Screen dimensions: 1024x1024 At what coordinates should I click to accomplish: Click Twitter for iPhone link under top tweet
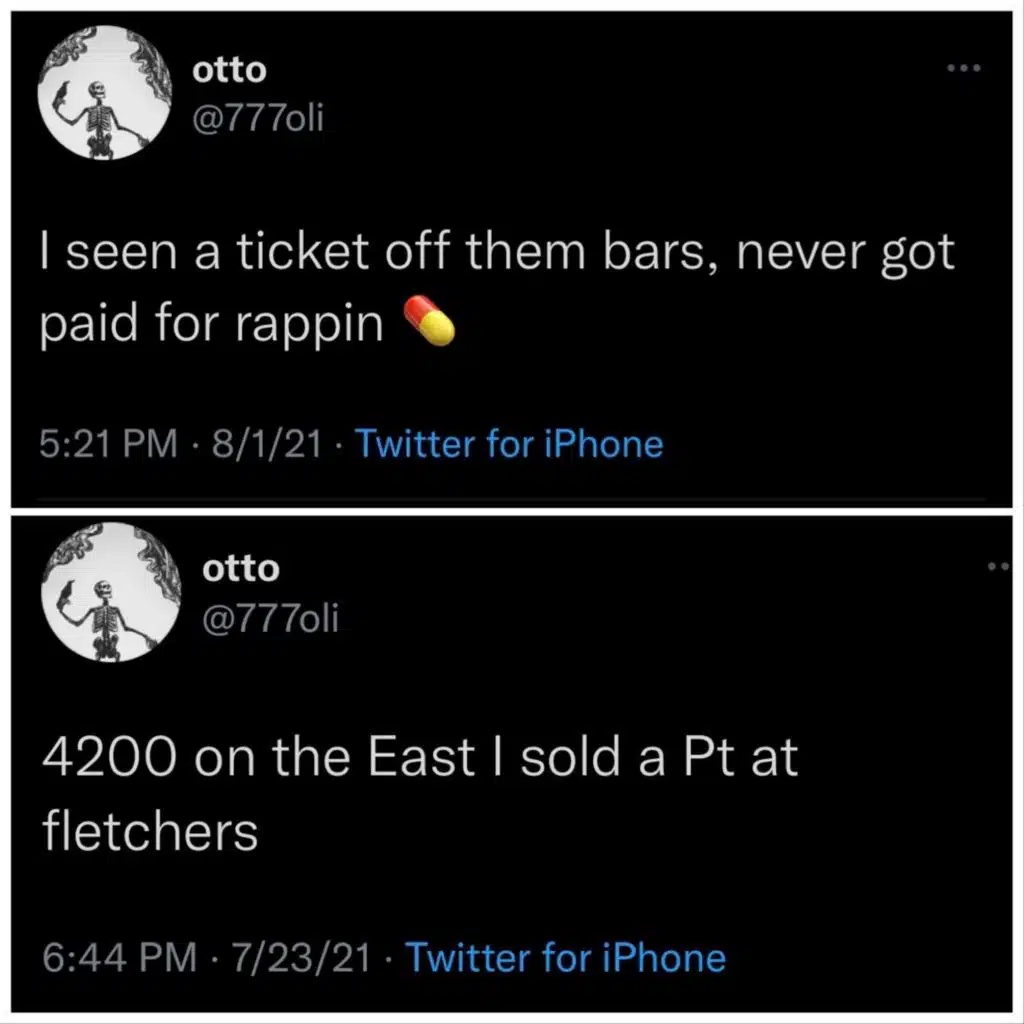[509, 443]
